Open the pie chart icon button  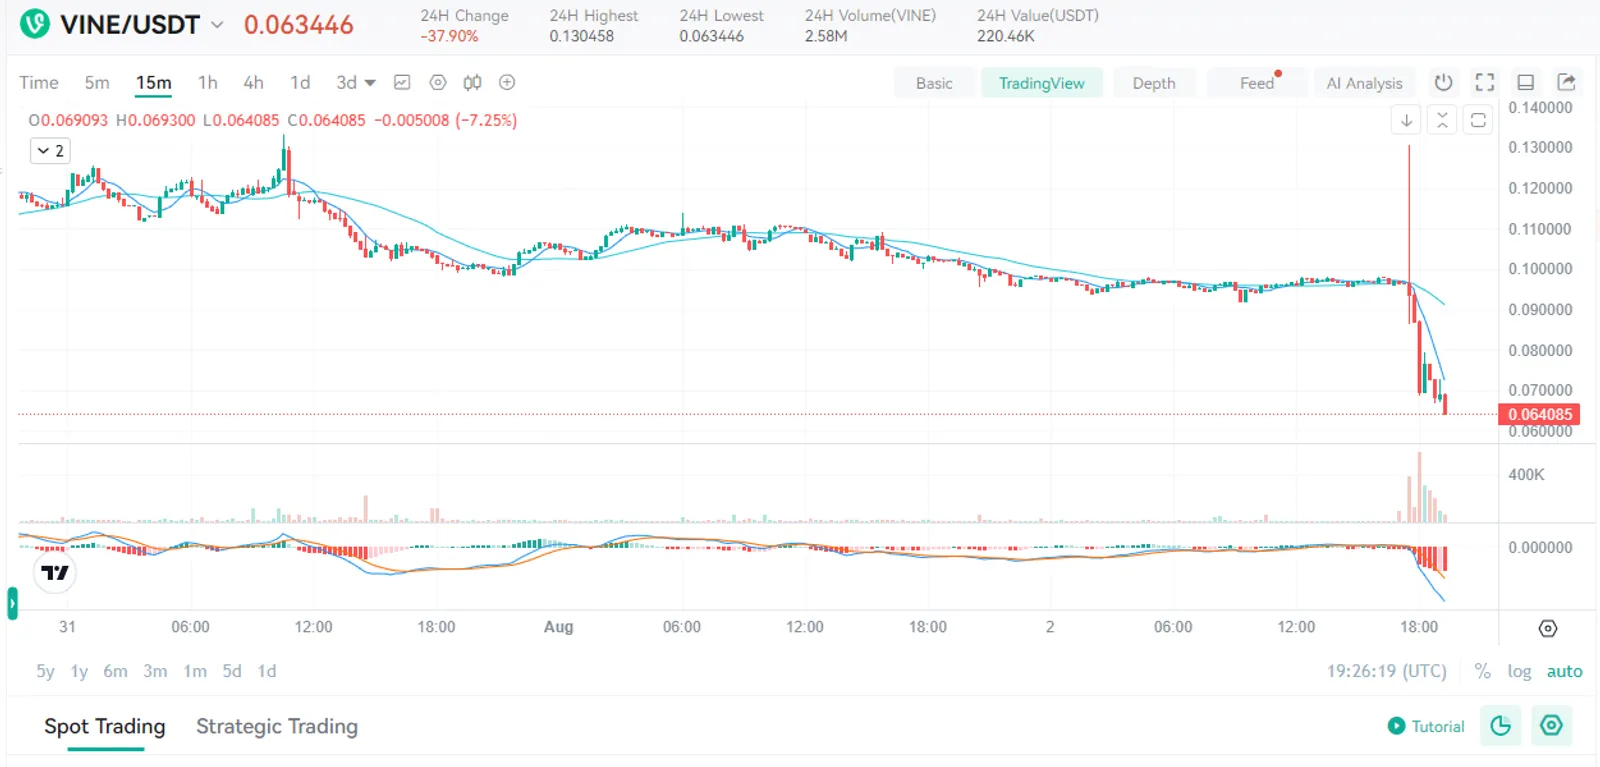coord(1501,726)
